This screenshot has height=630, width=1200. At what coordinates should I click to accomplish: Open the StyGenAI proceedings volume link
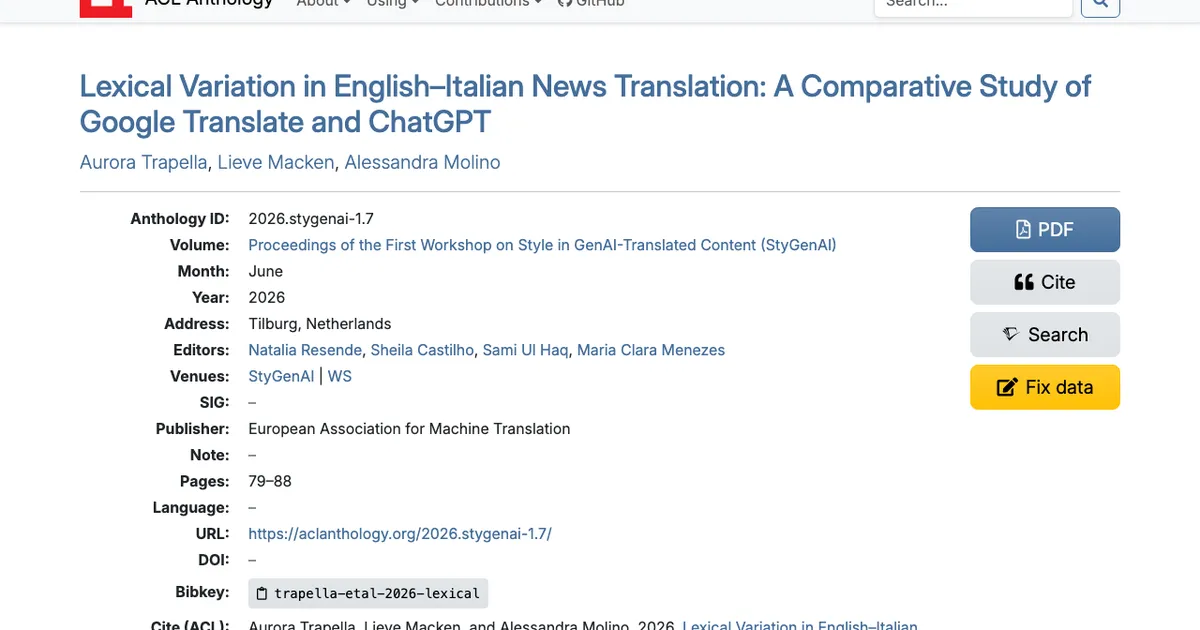(542, 245)
